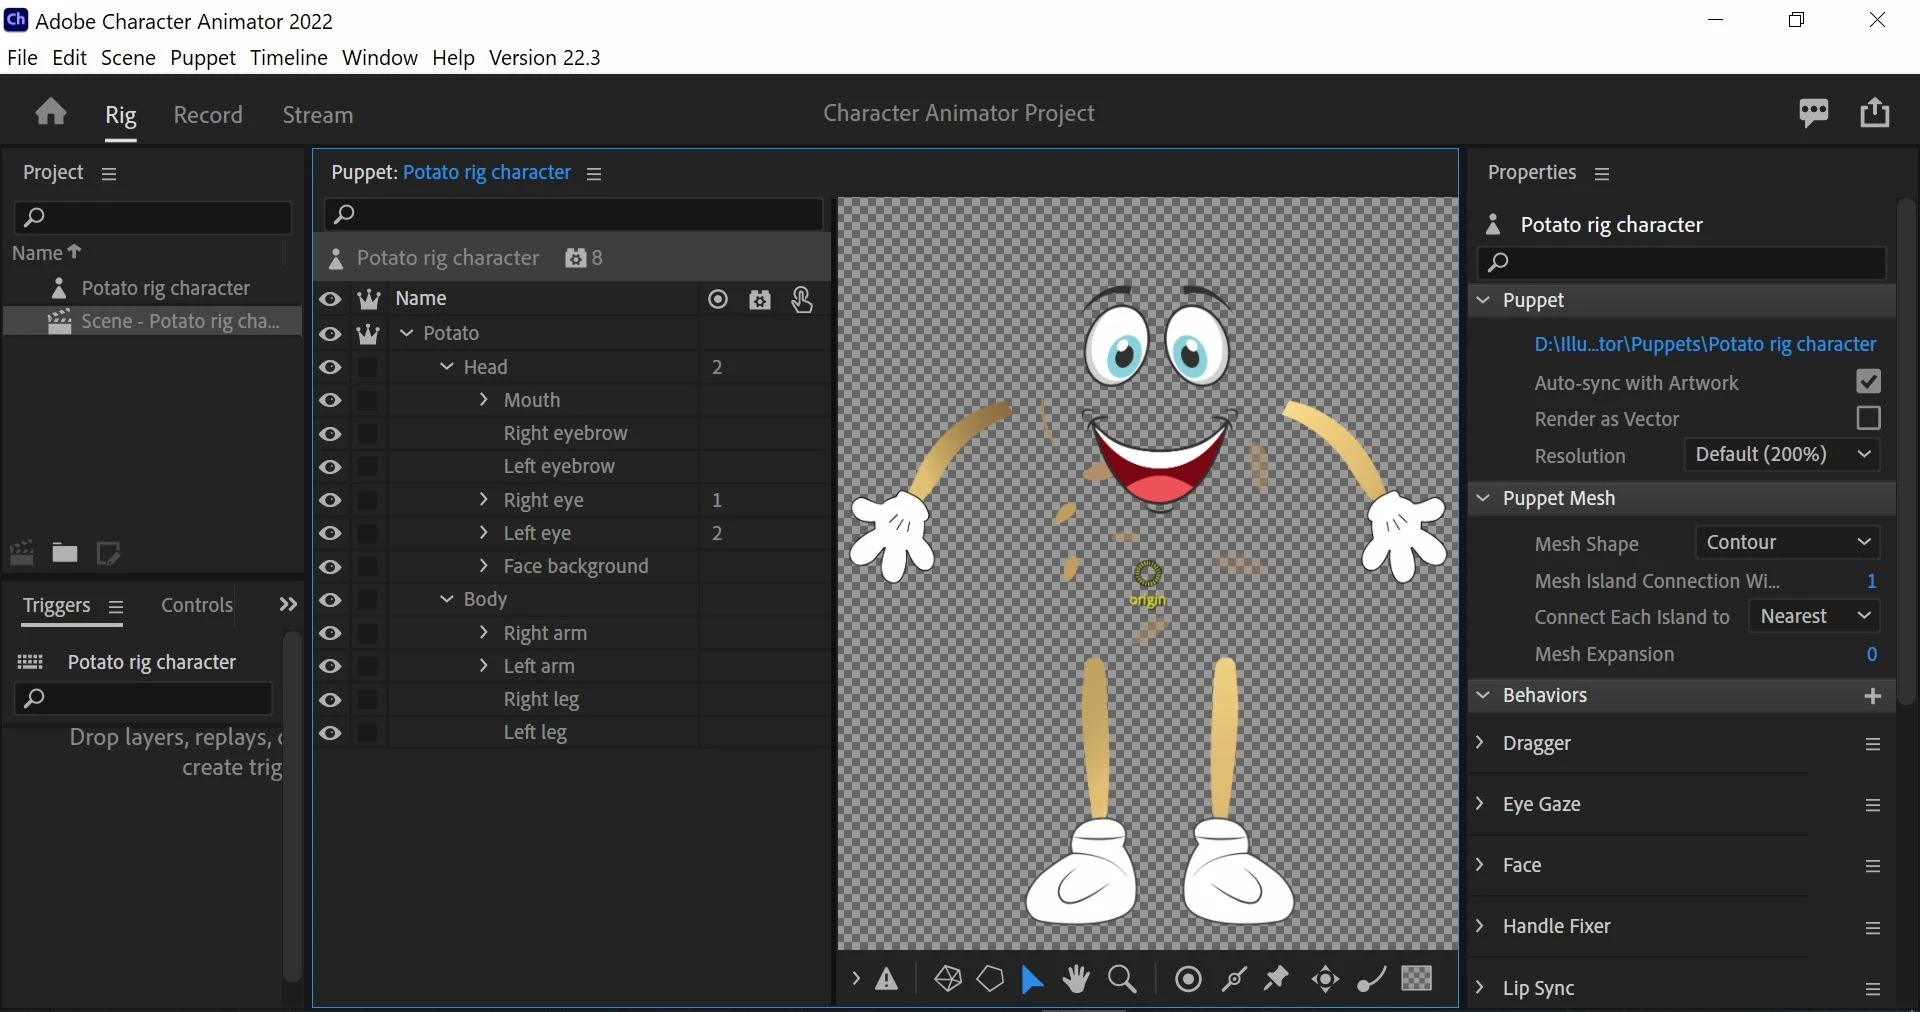Choose the Hand pan tool

(x=1076, y=979)
